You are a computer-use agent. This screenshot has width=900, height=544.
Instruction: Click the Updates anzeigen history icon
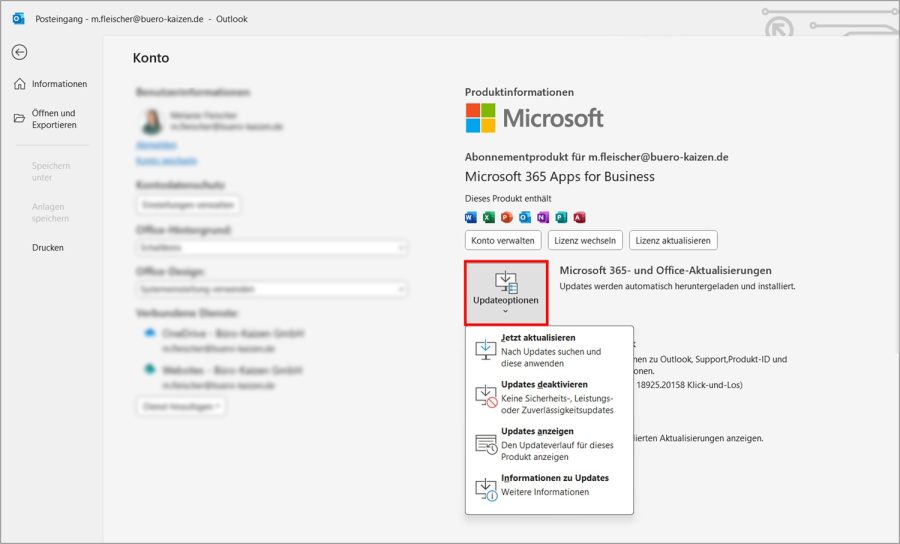(x=486, y=444)
